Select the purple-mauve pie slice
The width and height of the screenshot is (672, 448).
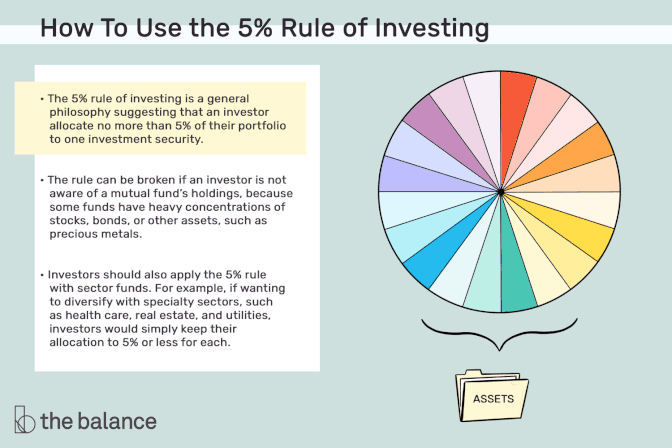[x=441, y=133]
